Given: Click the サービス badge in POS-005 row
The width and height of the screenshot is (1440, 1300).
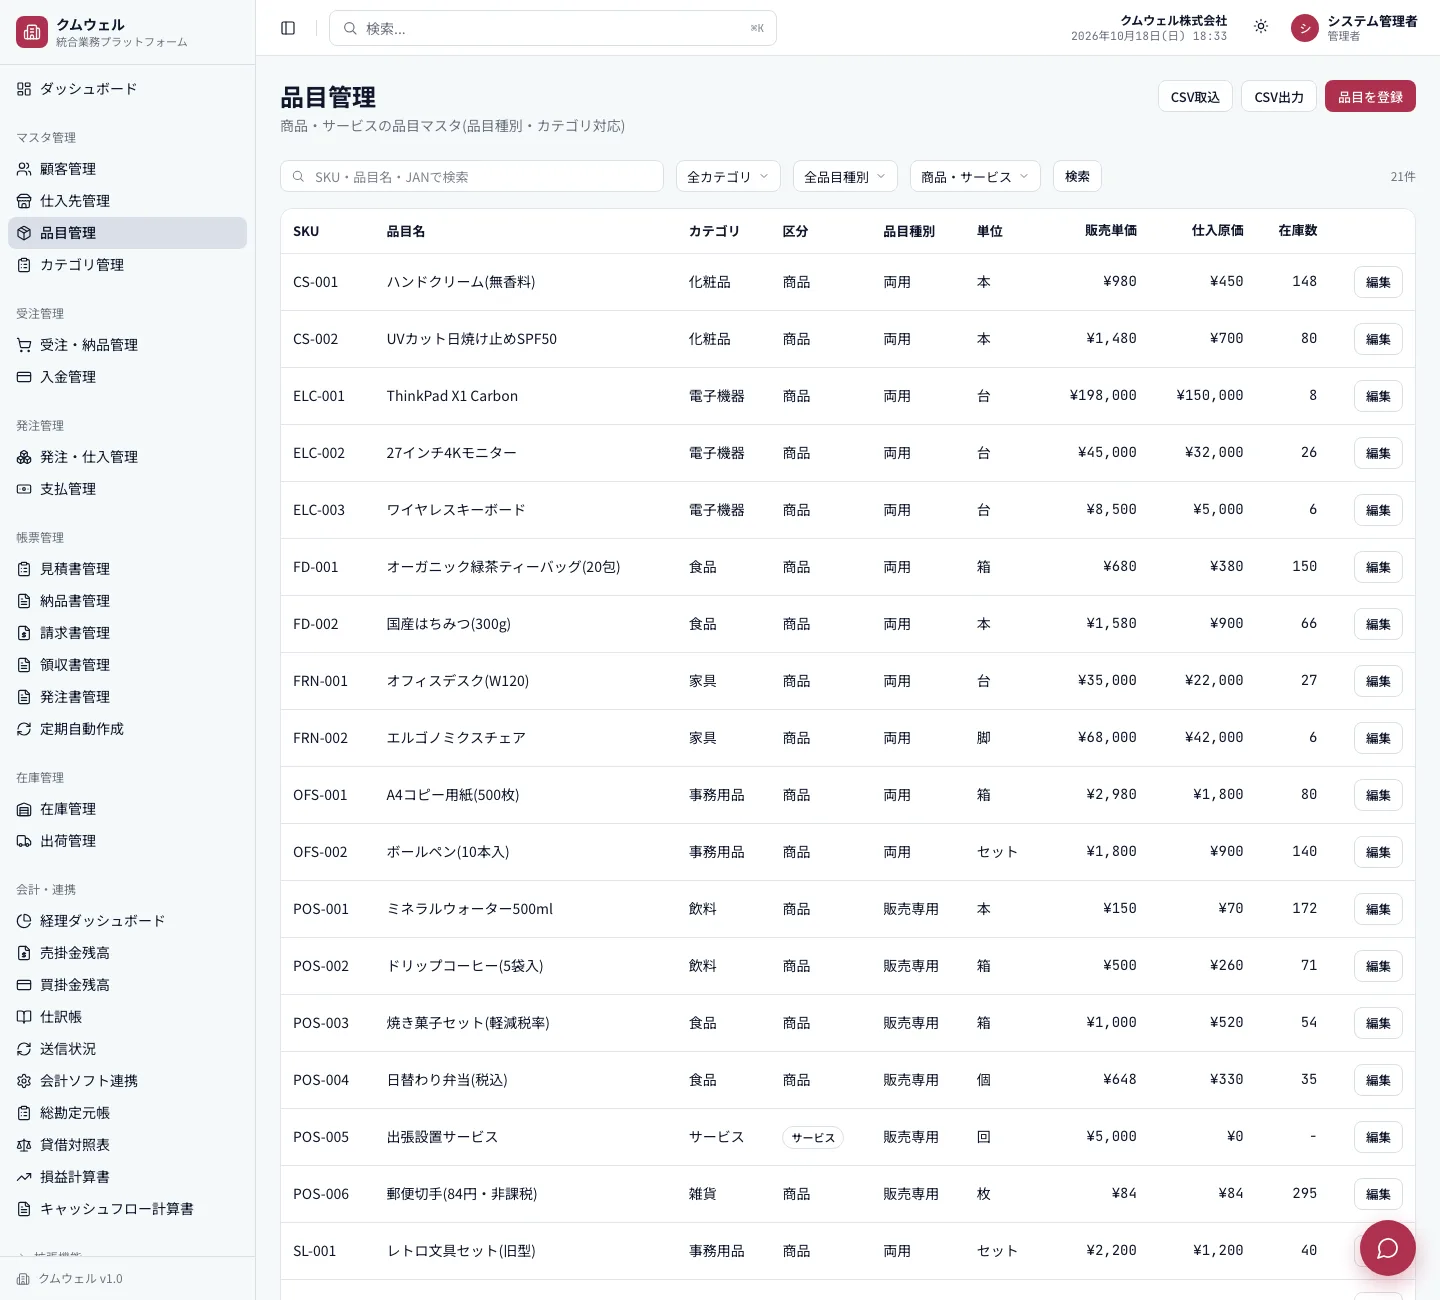Looking at the screenshot, I should point(813,1137).
